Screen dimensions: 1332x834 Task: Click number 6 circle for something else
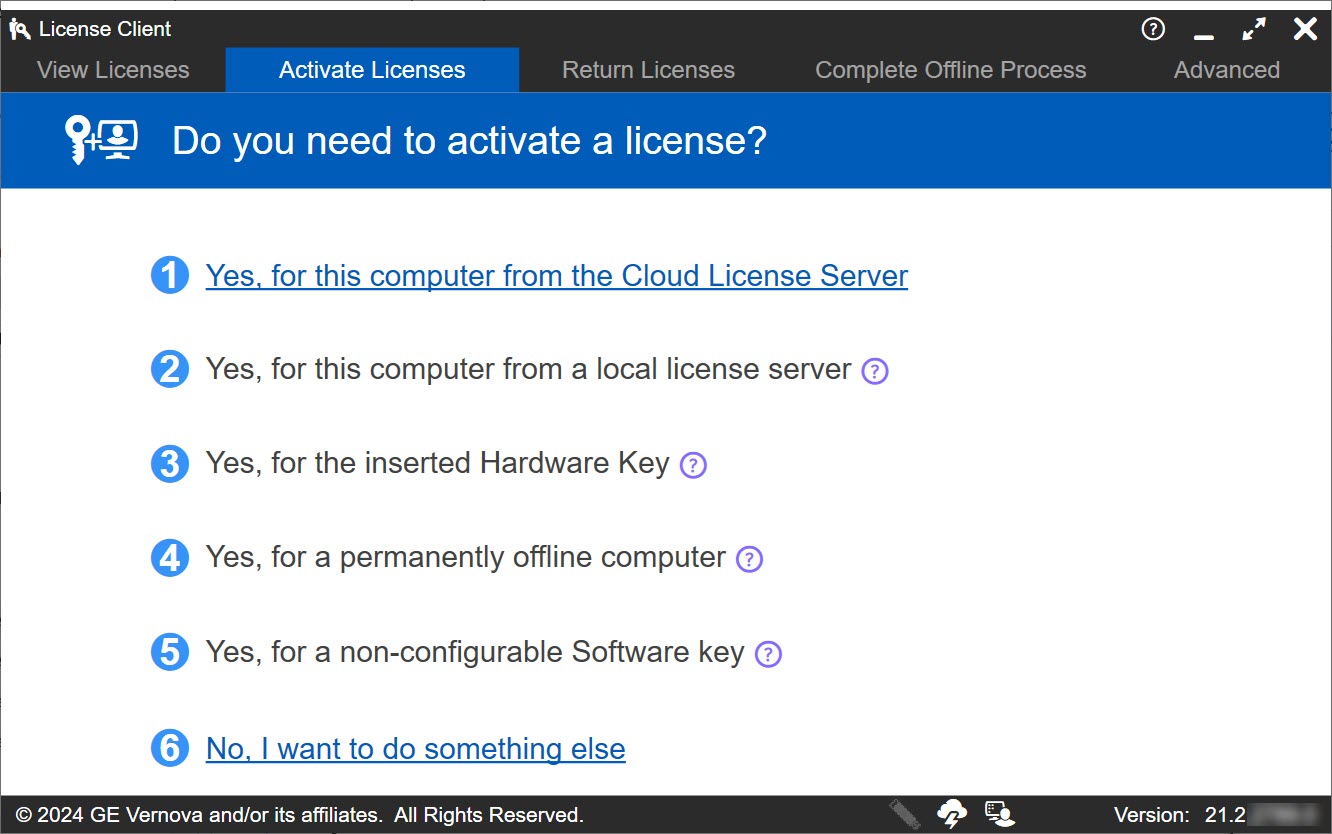(x=170, y=748)
